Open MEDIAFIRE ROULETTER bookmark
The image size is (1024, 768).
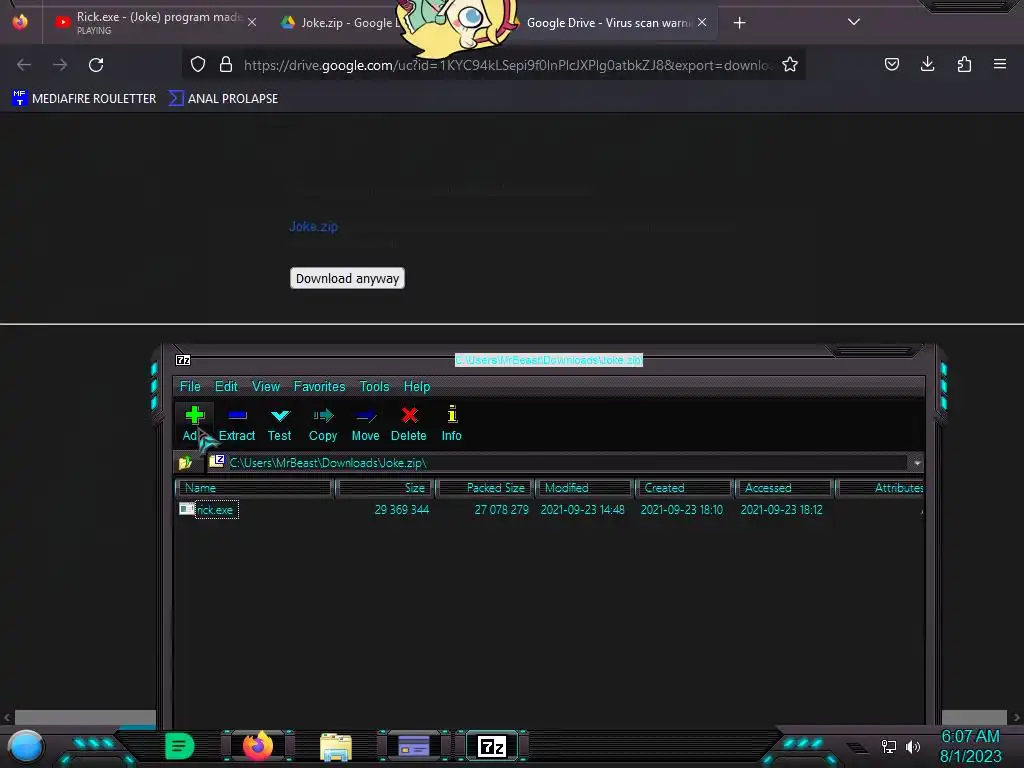[84, 99]
